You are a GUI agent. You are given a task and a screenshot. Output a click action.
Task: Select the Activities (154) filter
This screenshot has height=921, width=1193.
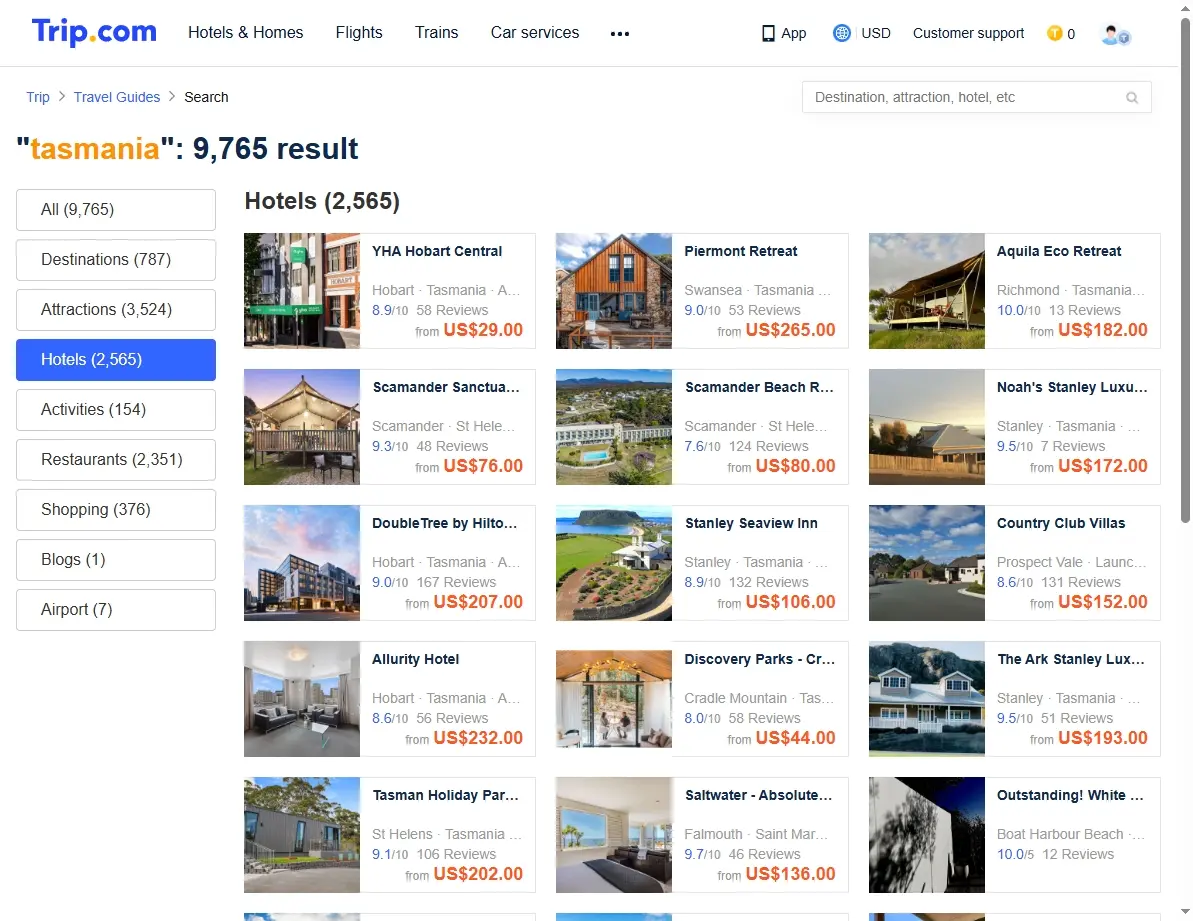pos(116,409)
